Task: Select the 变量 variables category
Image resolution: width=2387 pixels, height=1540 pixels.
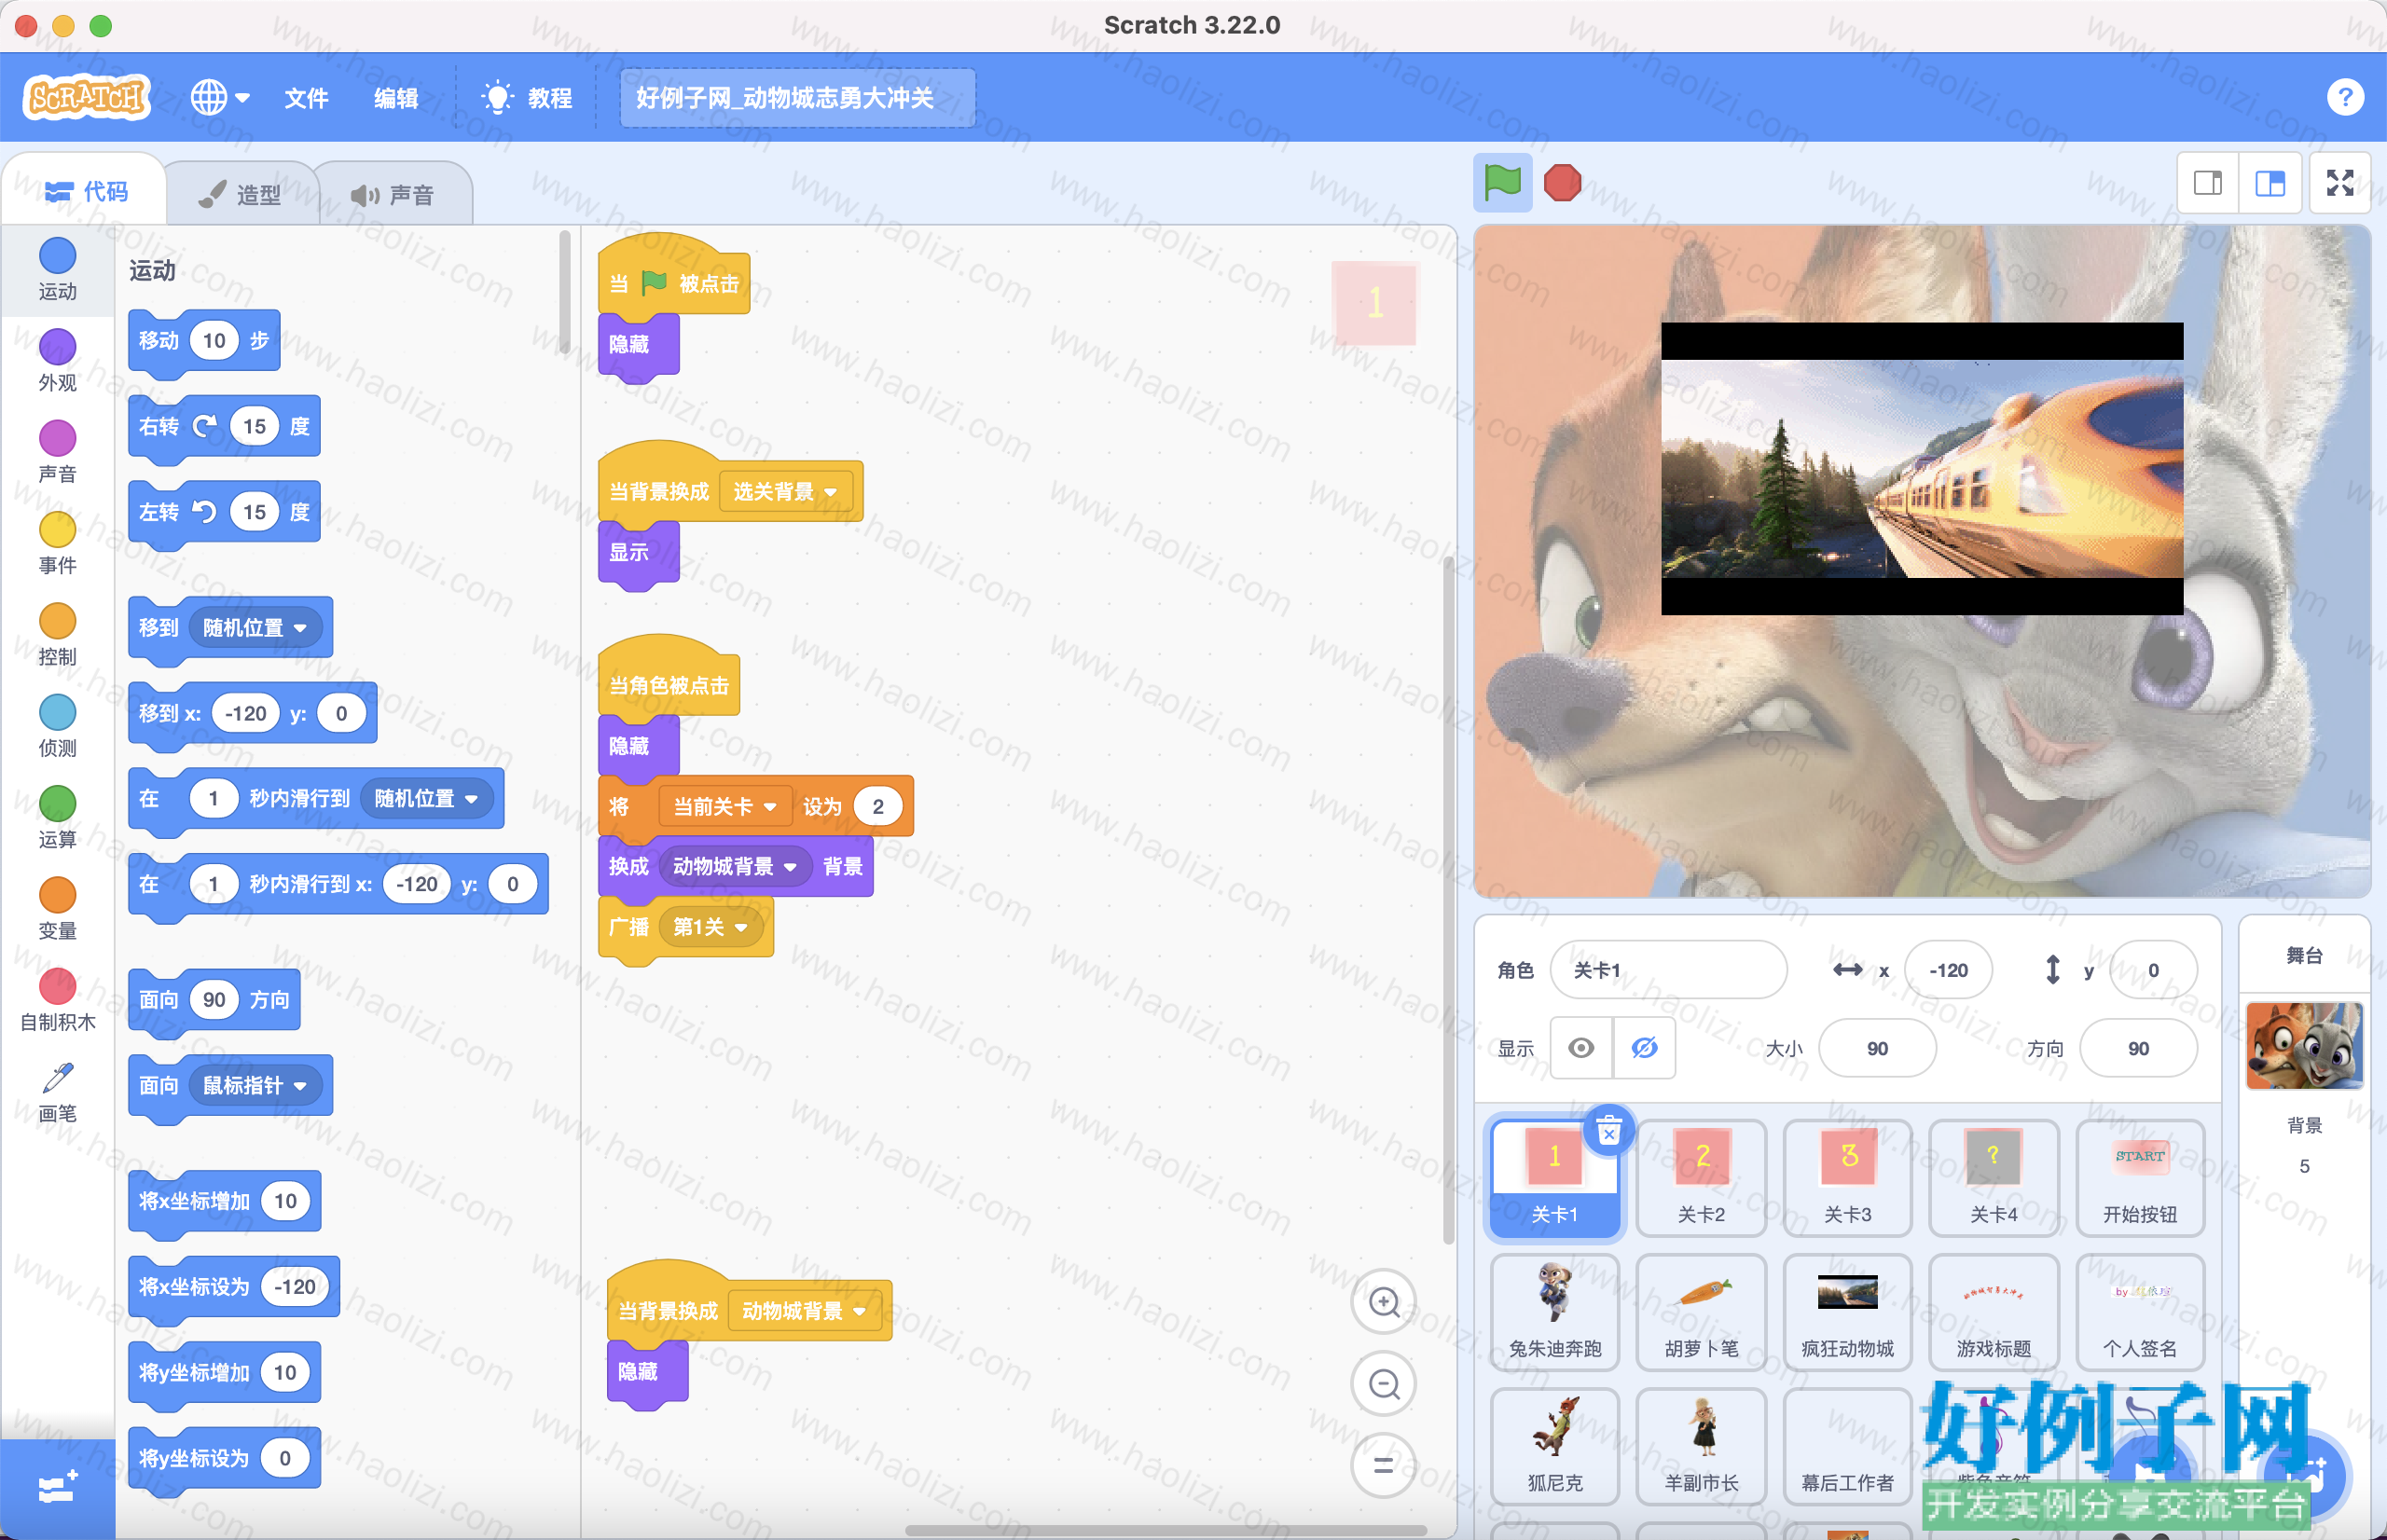Action: tap(58, 909)
